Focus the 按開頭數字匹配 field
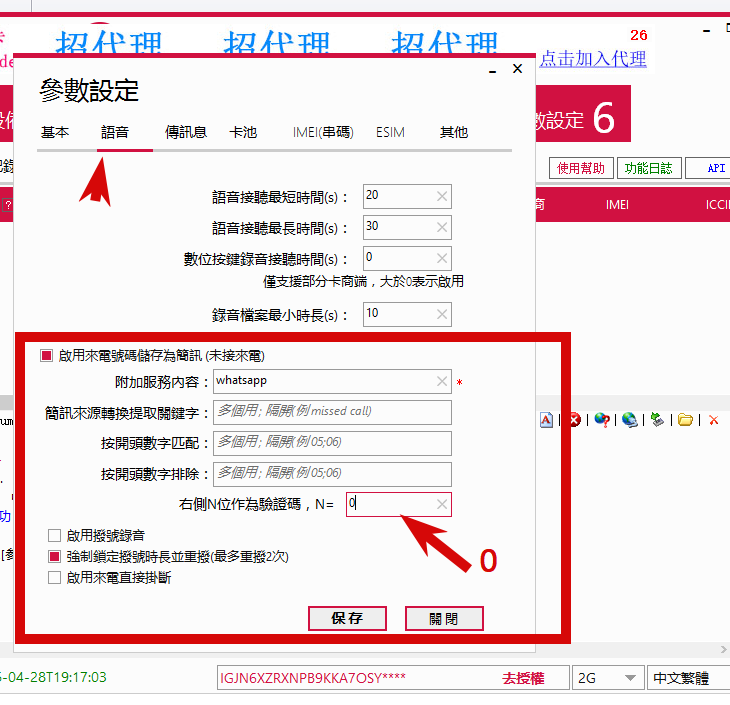The width and height of the screenshot is (730, 705). [x=332, y=443]
